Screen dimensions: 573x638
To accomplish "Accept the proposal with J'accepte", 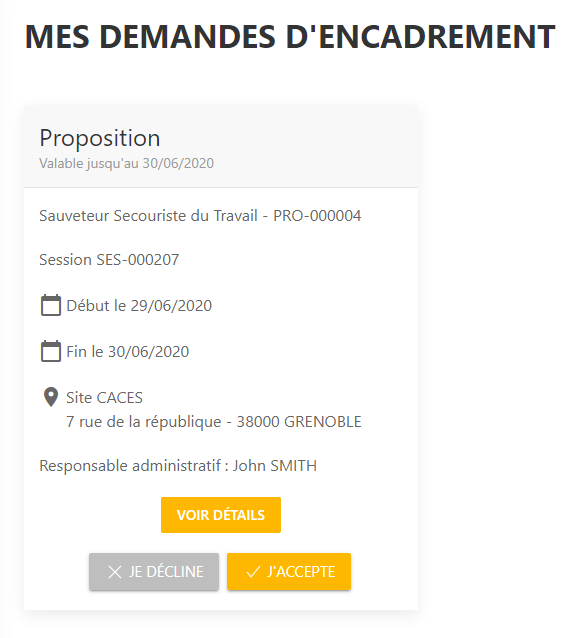I will coord(289,571).
